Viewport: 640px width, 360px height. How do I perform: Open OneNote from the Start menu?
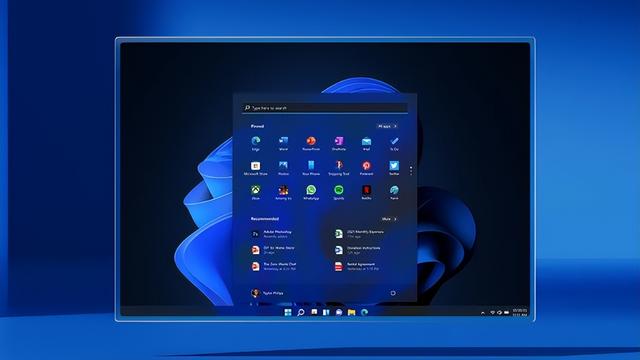pos(339,143)
